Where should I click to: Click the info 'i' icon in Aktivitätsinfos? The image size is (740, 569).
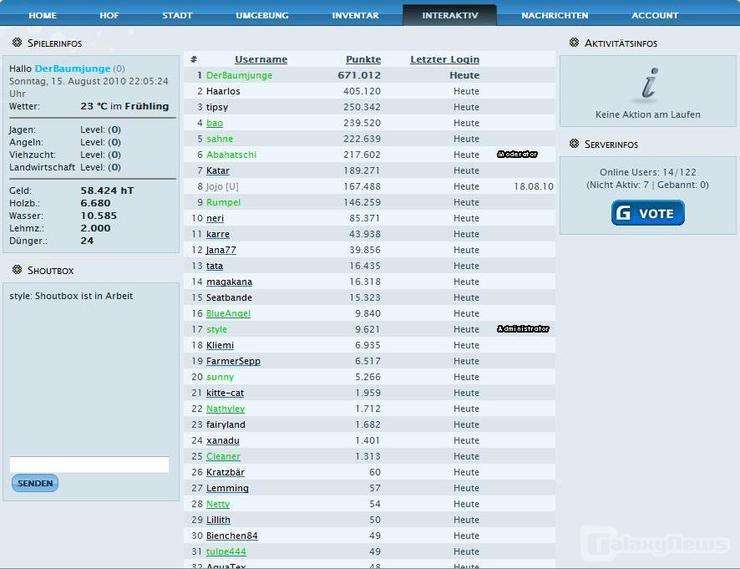click(x=649, y=84)
